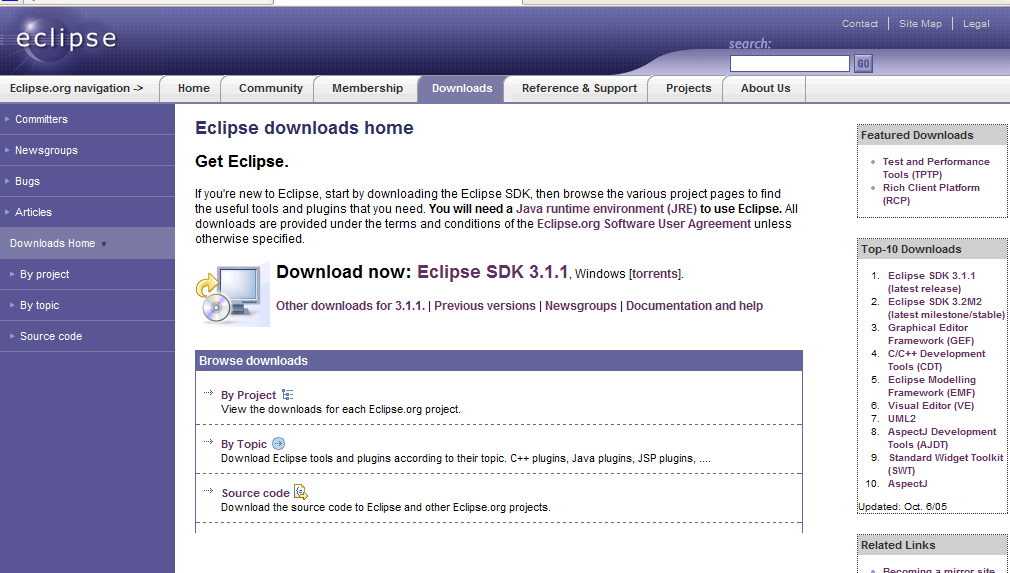Image resolution: width=1010 pixels, height=573 pixels.
Task: Click the Eclipse logo in header
Action: click(x=65, y=39)
